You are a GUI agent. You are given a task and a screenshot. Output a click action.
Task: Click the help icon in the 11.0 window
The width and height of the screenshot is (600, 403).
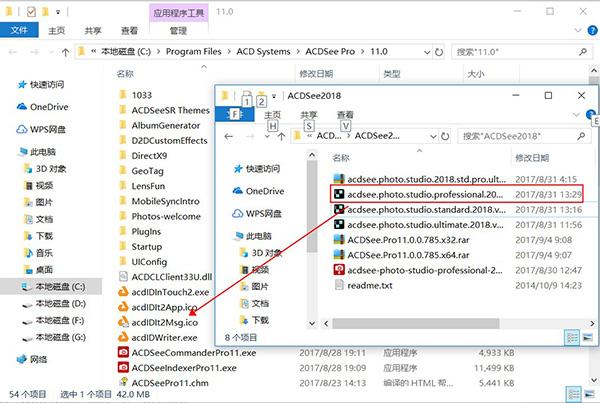click(592, 30)
